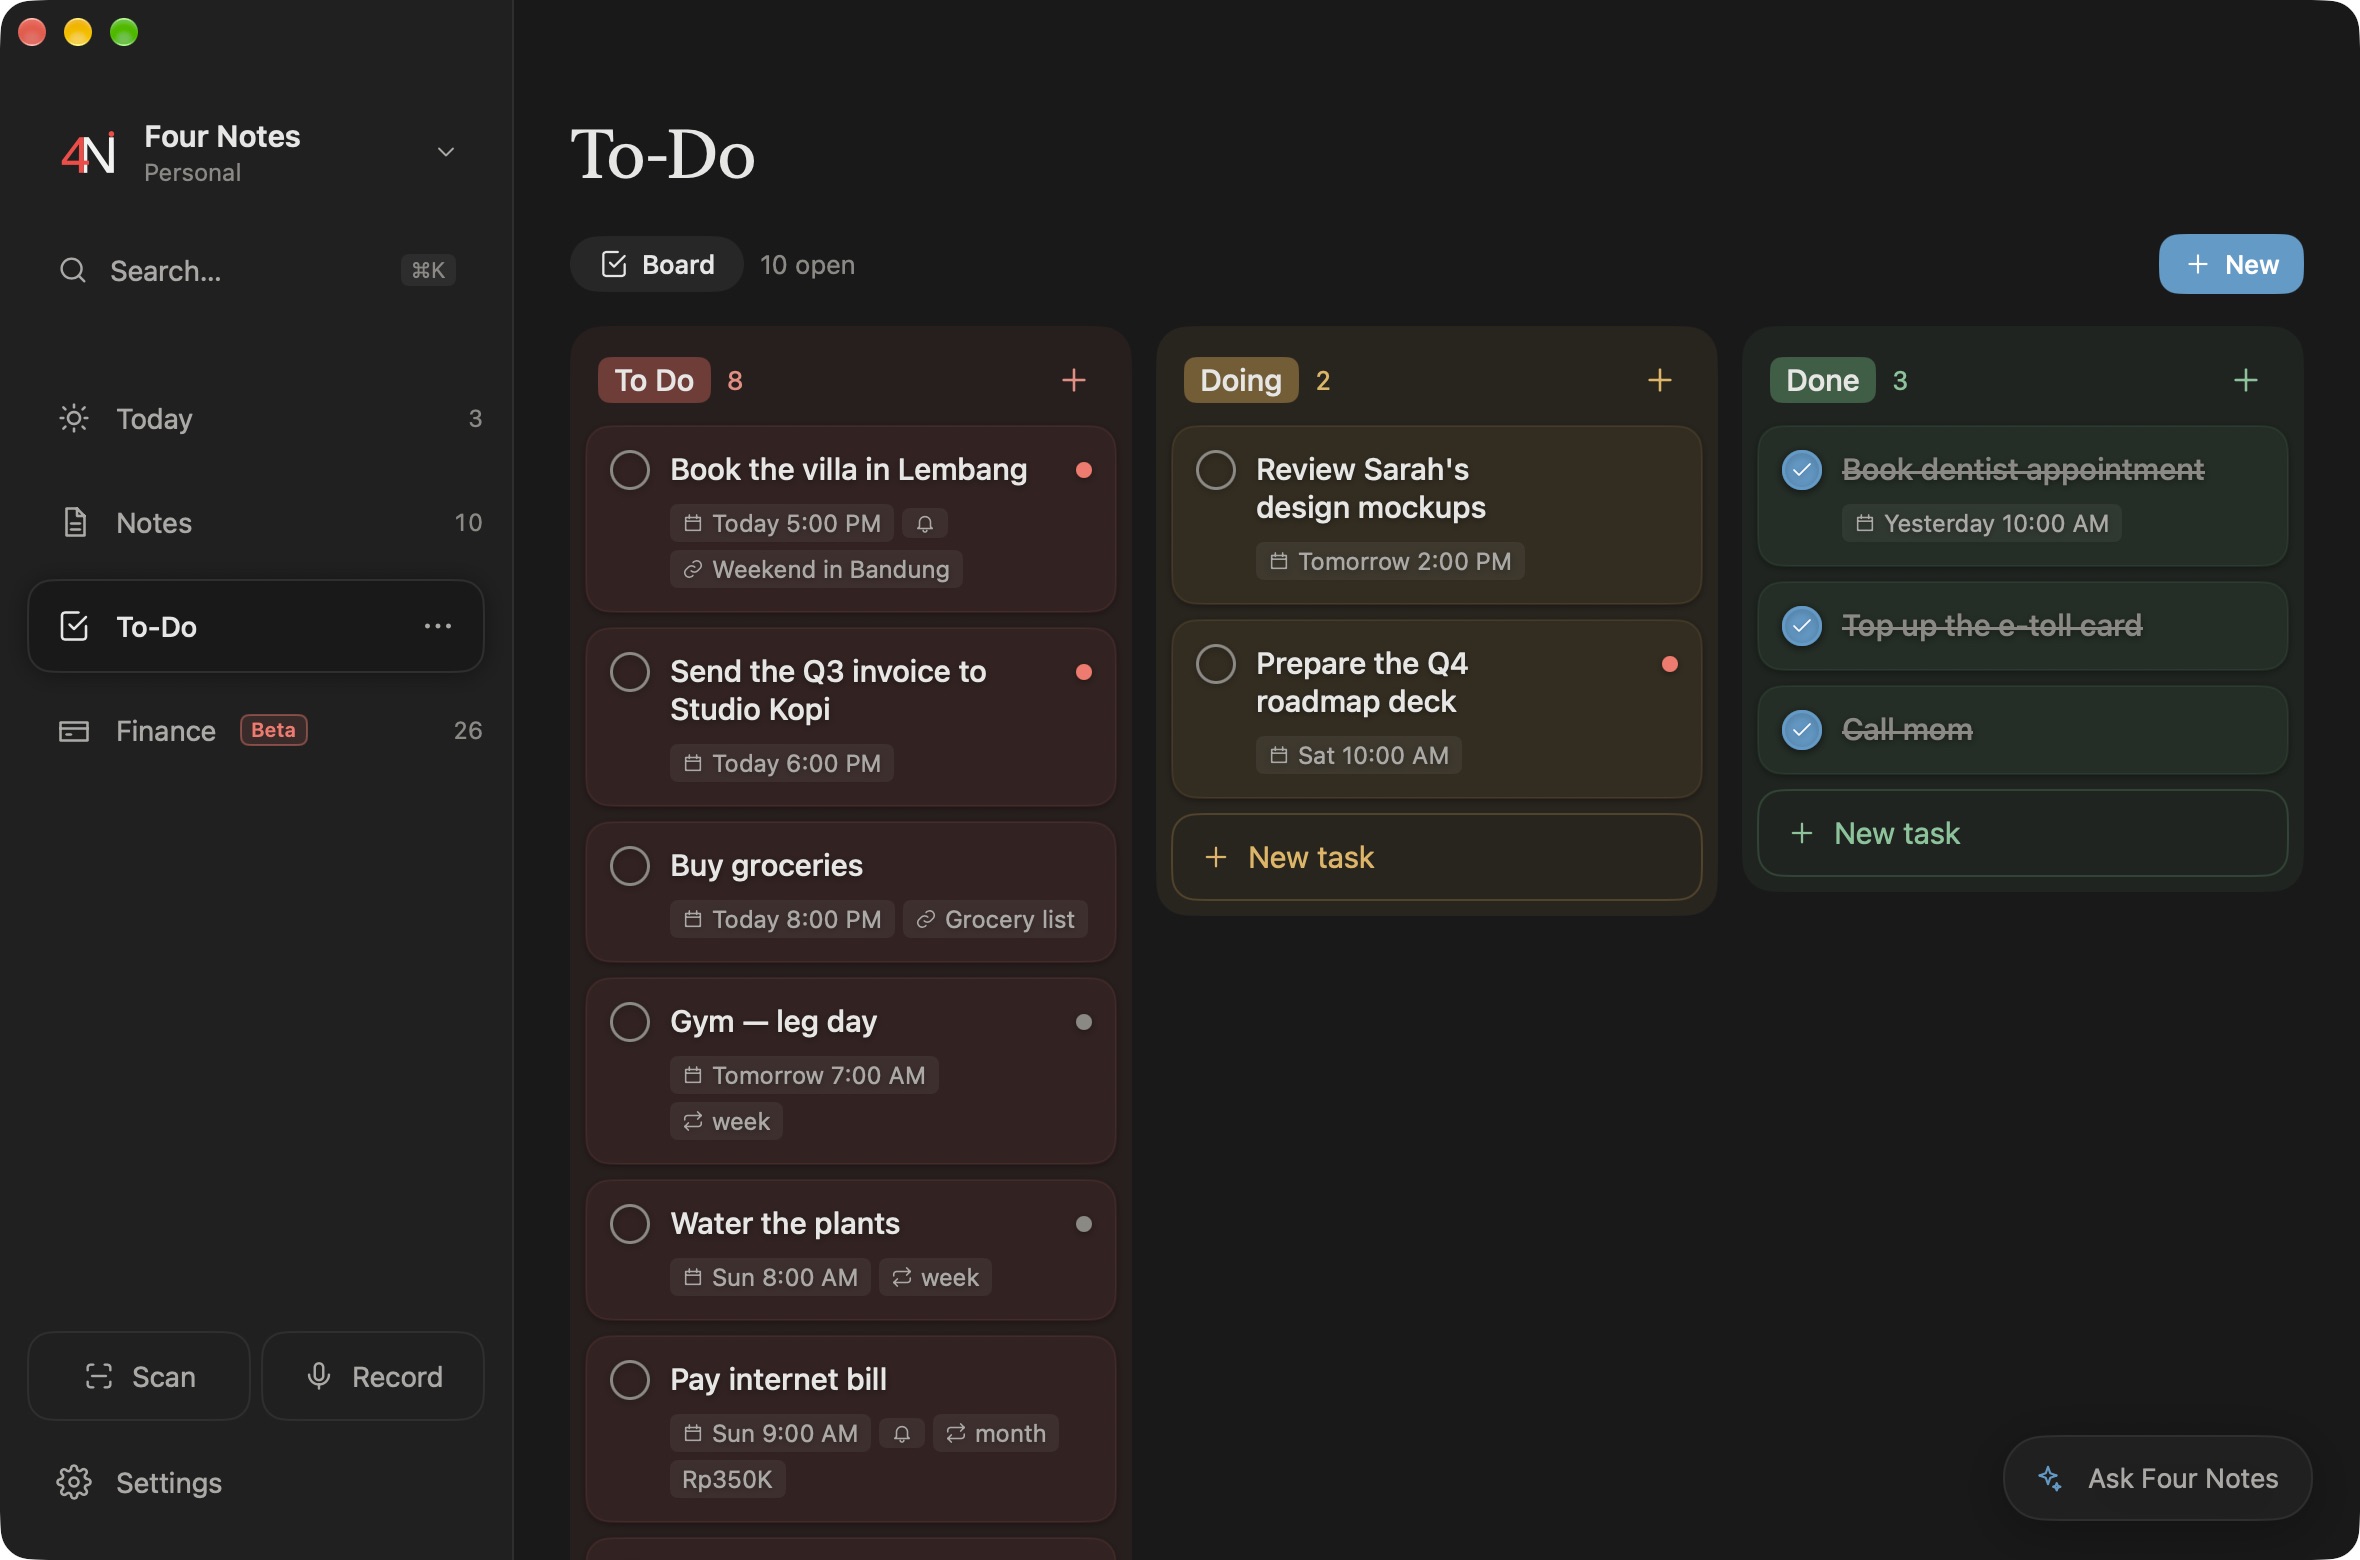Click the gray priority dot on Gym leg day
This screenshot has width=2360, height=1560.
1084,1022
